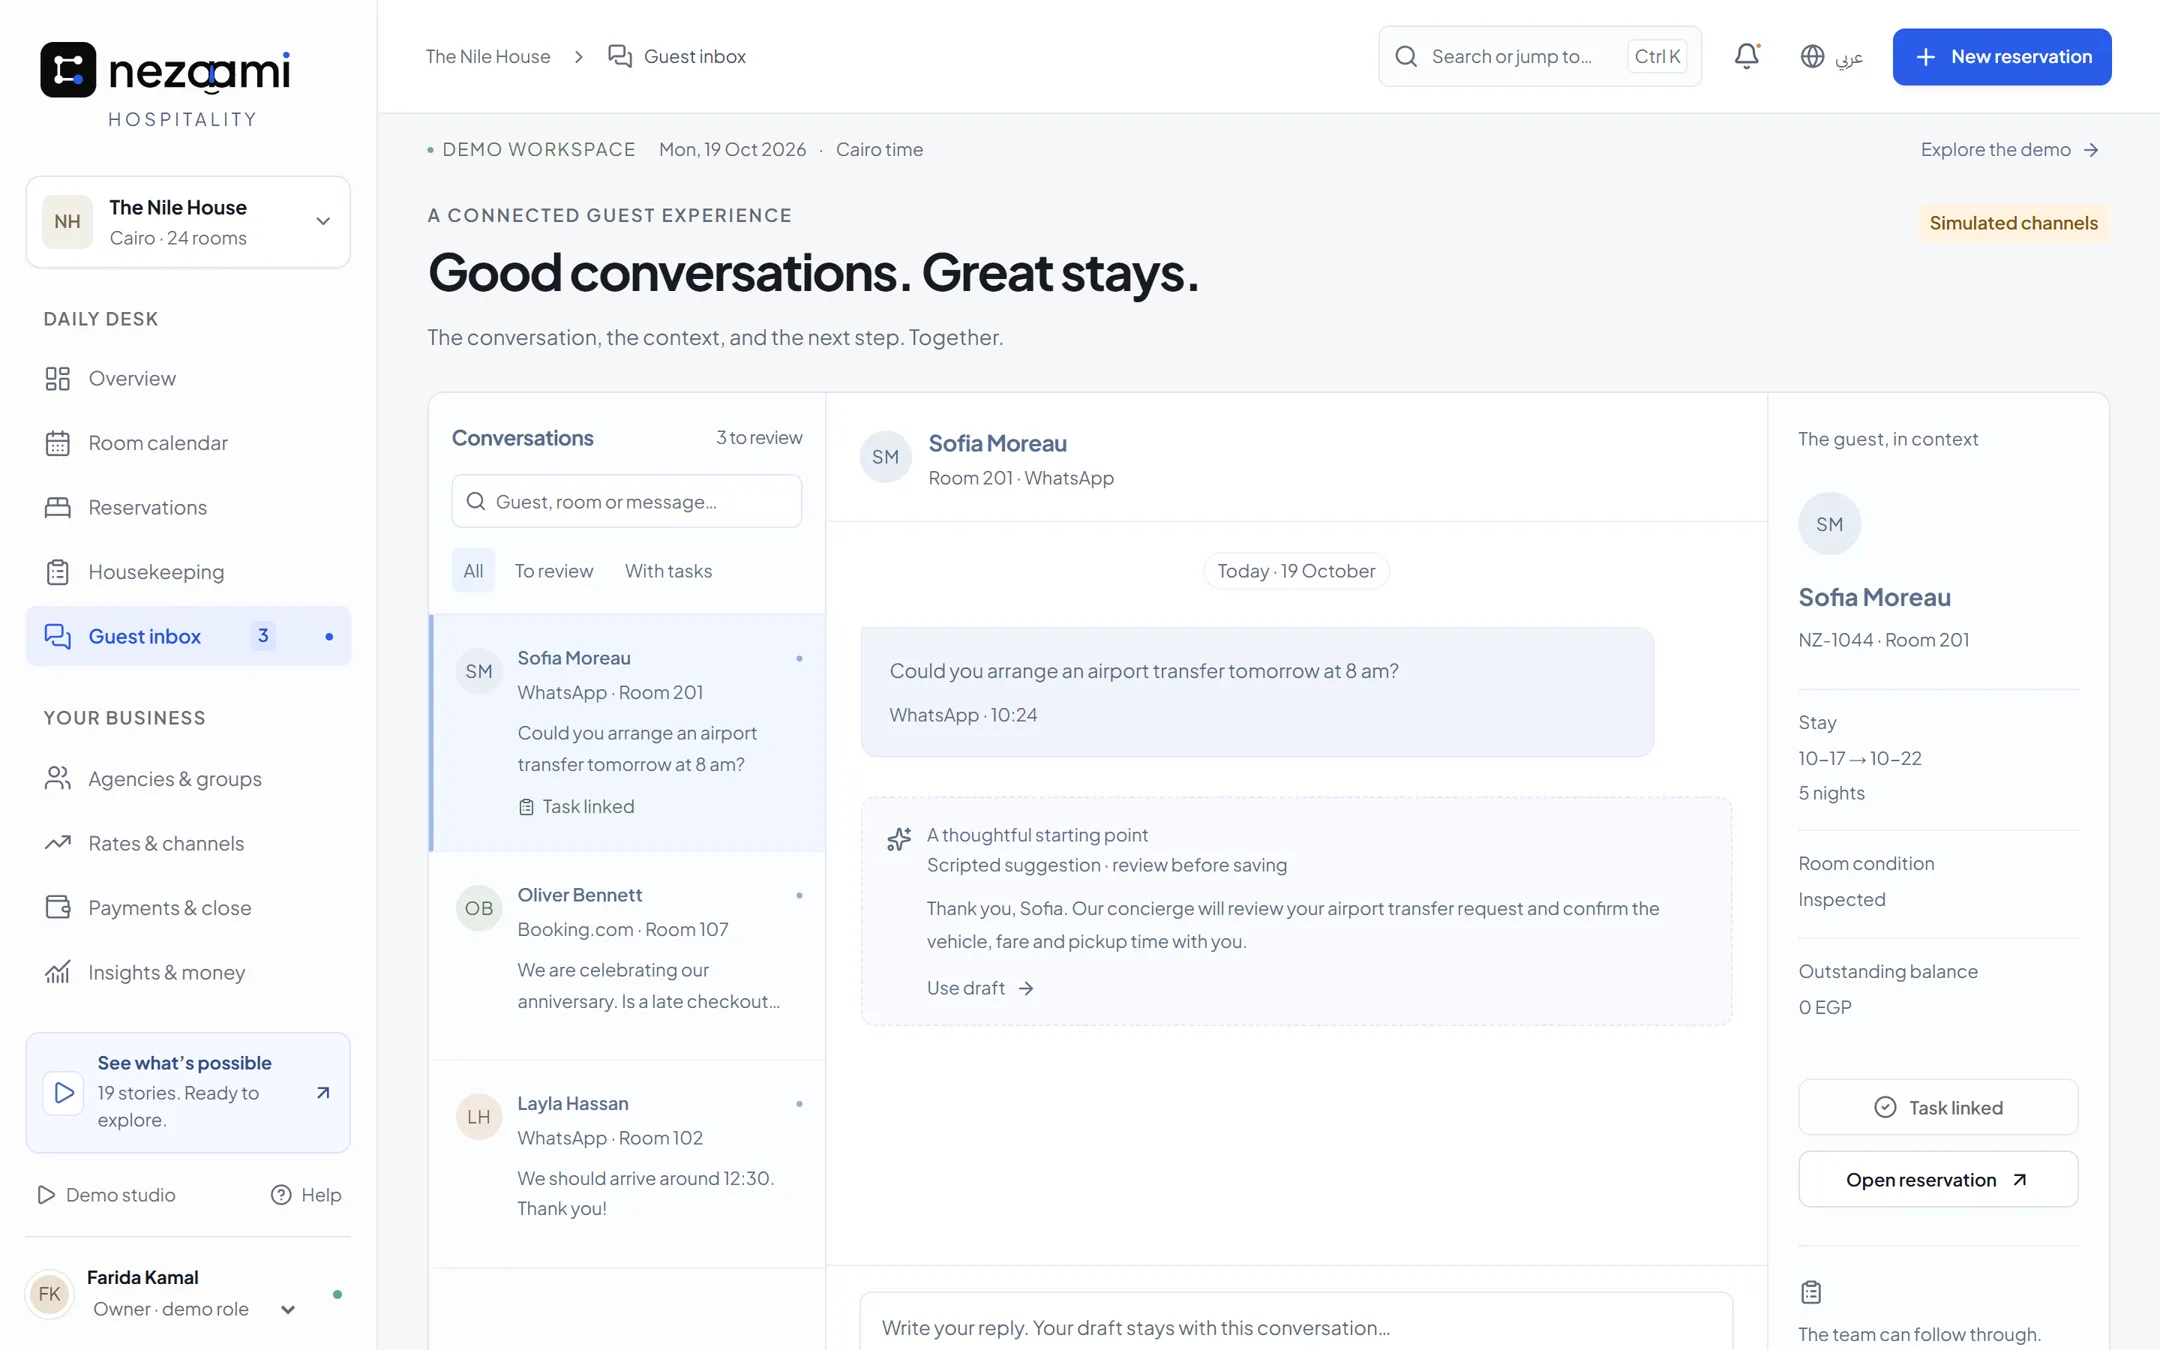Follow the Explore the demo link
Image resolution: width=2160 pixels, height=1350 pixels.
2009,149
